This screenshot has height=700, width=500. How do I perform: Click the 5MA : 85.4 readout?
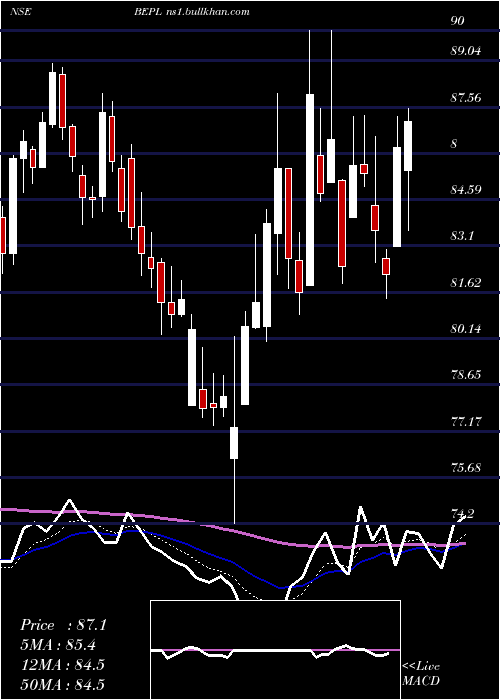click(58, 645)
